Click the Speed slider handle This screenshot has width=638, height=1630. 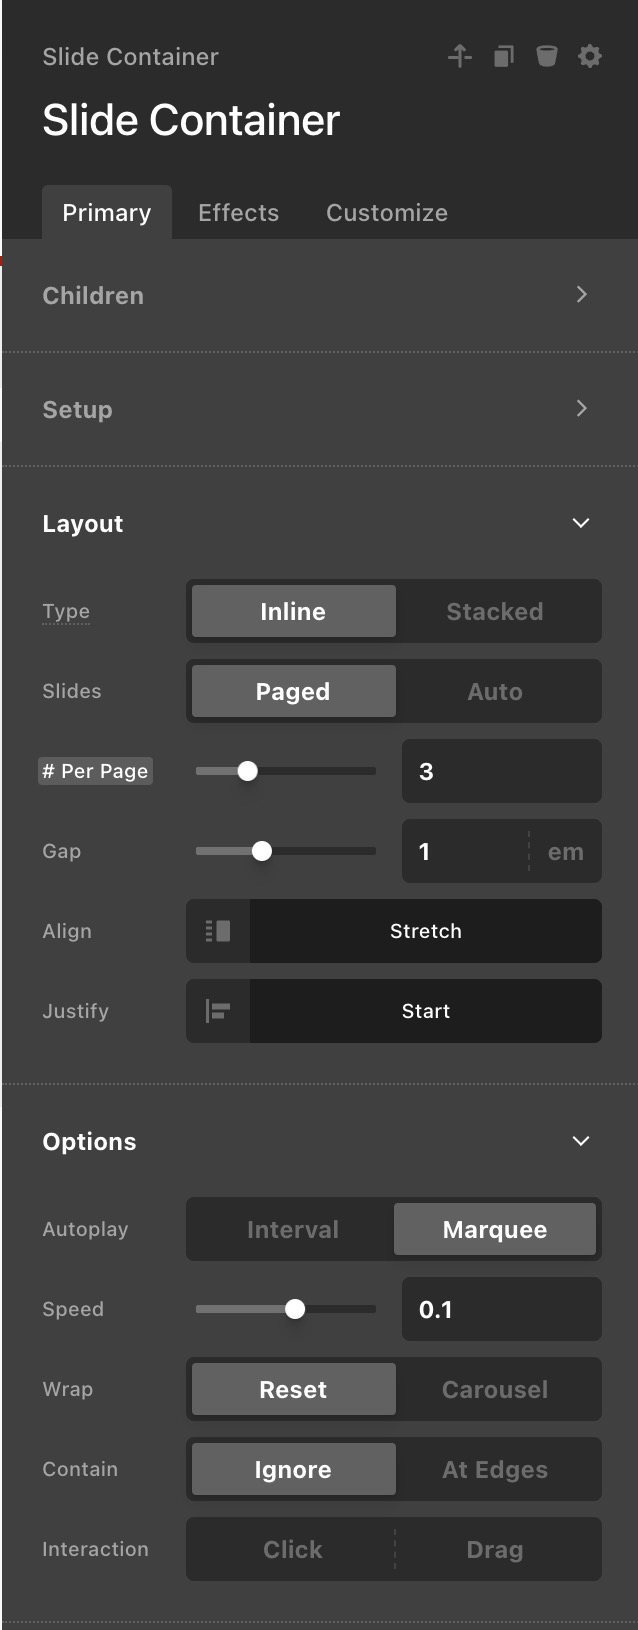coord(295,1309)
